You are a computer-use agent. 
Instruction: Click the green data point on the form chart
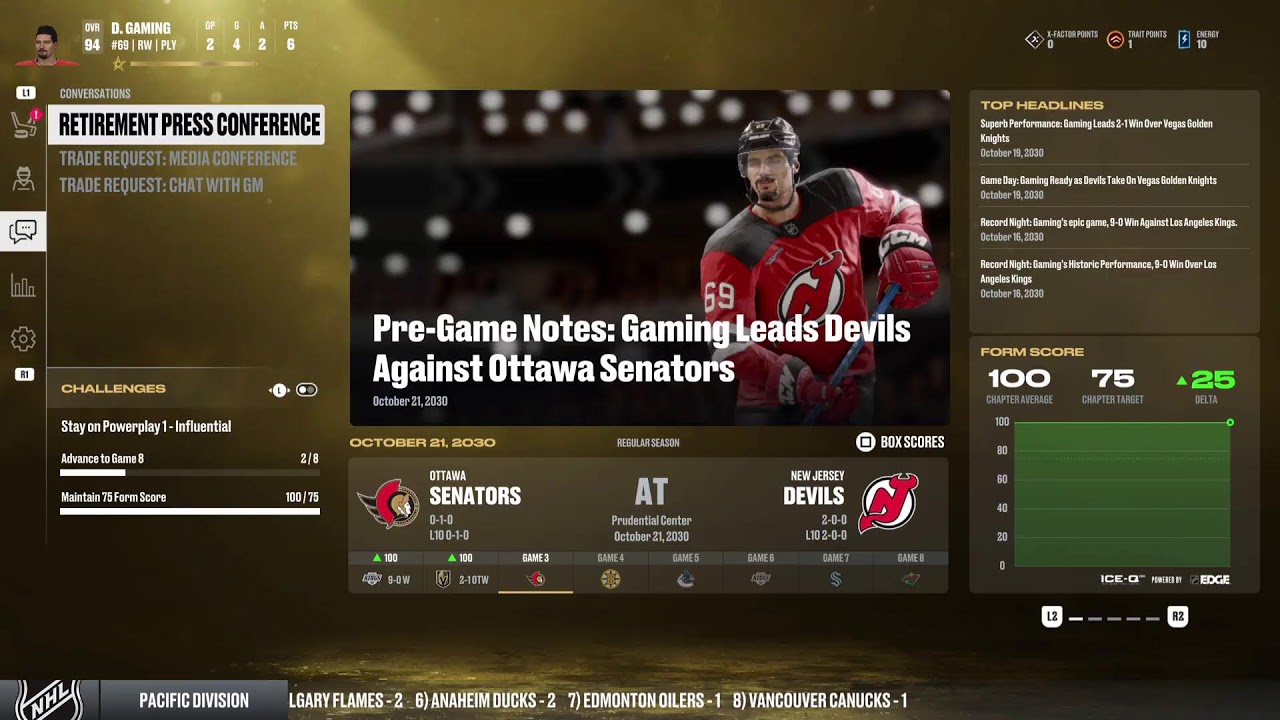pos(1230,422)
